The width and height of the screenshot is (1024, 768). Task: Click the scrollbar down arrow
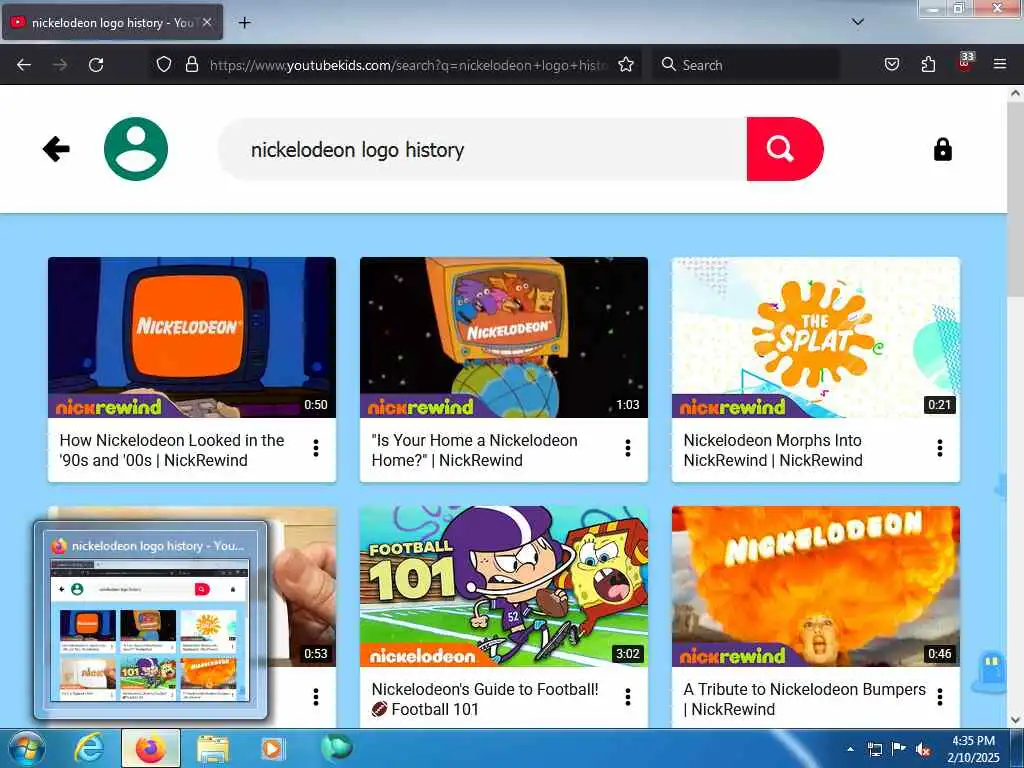[x=1015, y=720]
